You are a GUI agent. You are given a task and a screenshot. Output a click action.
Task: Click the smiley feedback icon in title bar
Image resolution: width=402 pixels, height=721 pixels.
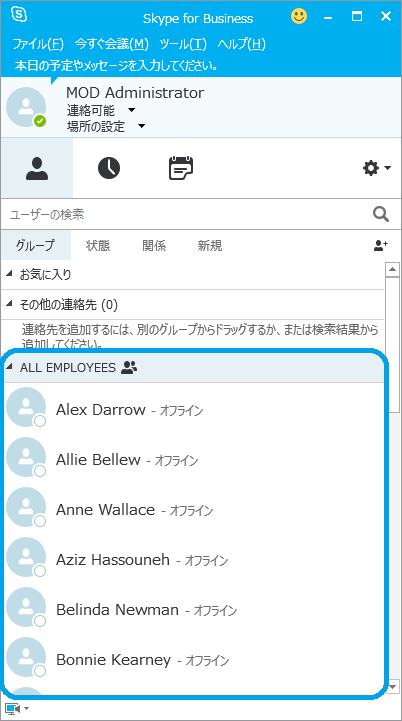coord(299,17)
